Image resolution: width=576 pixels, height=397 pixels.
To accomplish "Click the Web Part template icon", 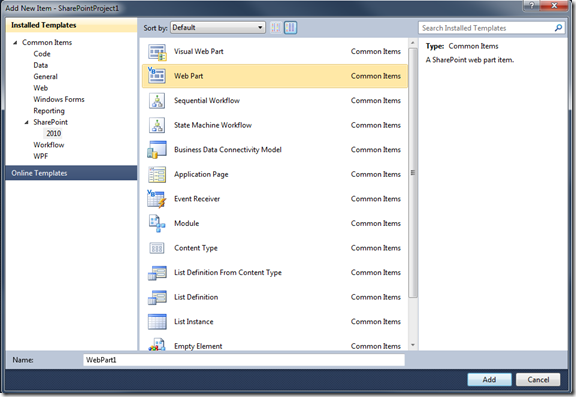I will pyautogui.click(x=157, y=76).
